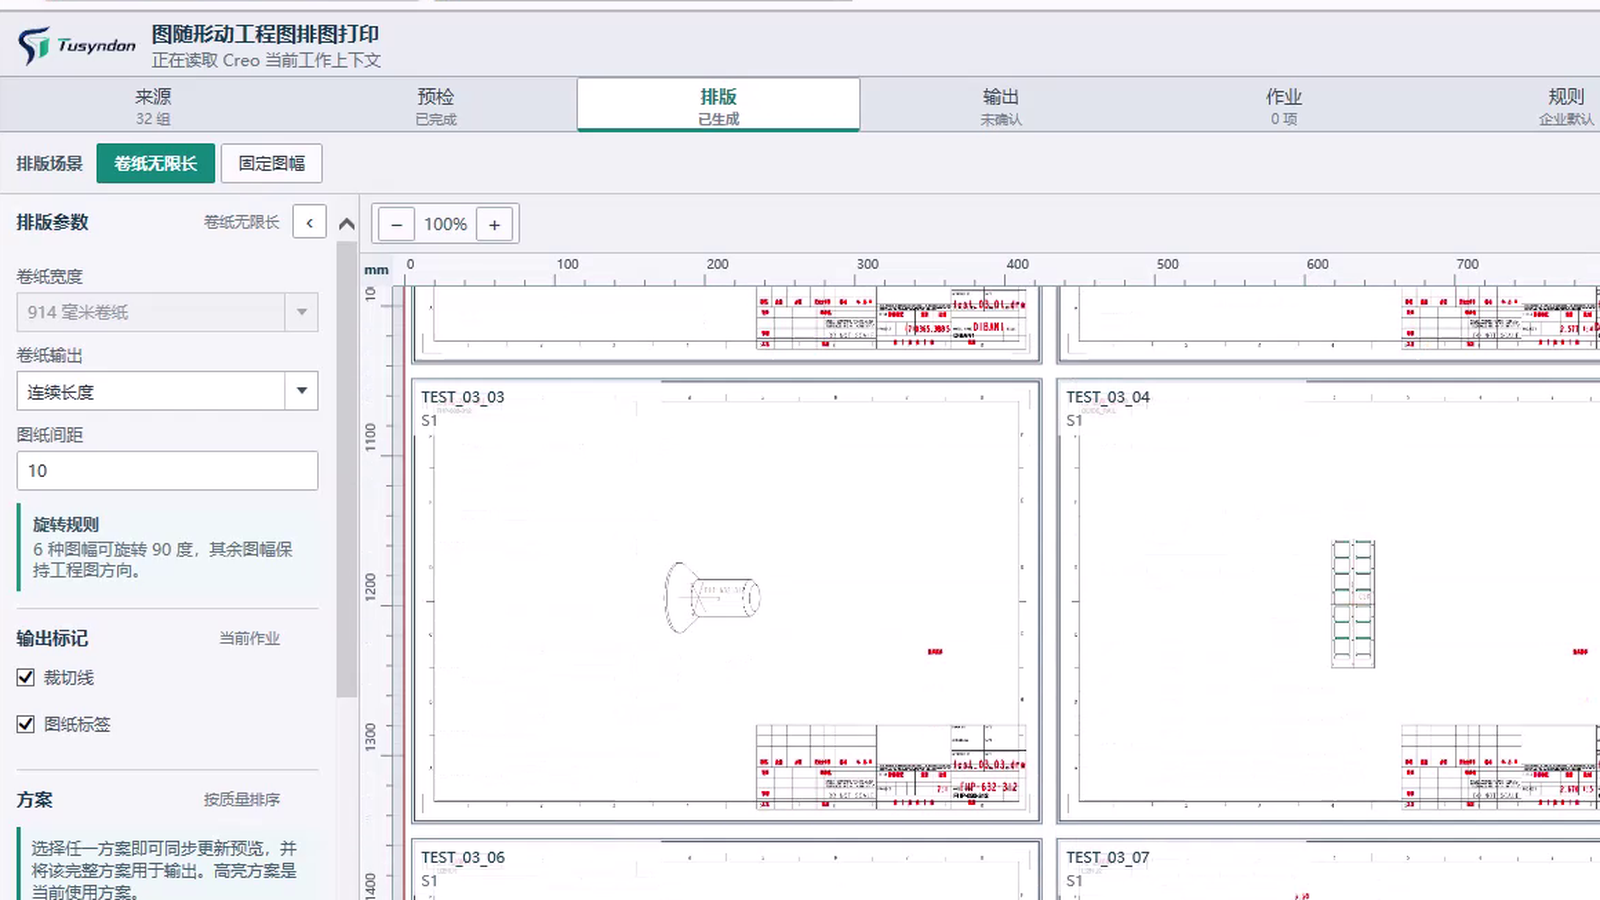Click the 100% zoom level value
1600x900 pixels.
click(x=445, y=225)
